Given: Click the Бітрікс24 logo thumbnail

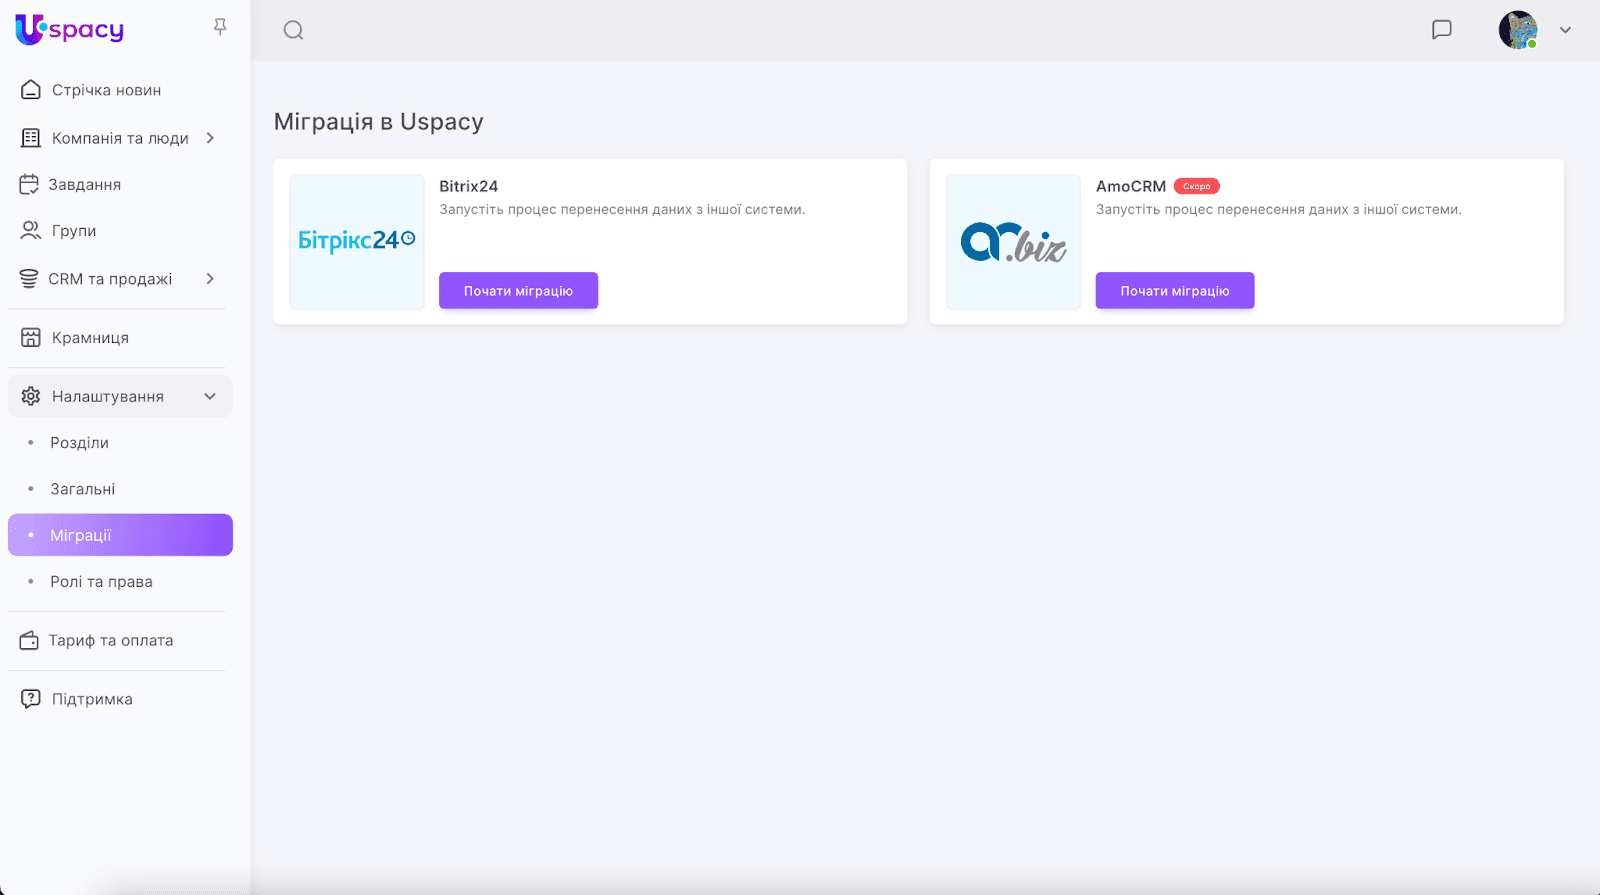Looking at the screenshot, I should (x=357, y=242).
